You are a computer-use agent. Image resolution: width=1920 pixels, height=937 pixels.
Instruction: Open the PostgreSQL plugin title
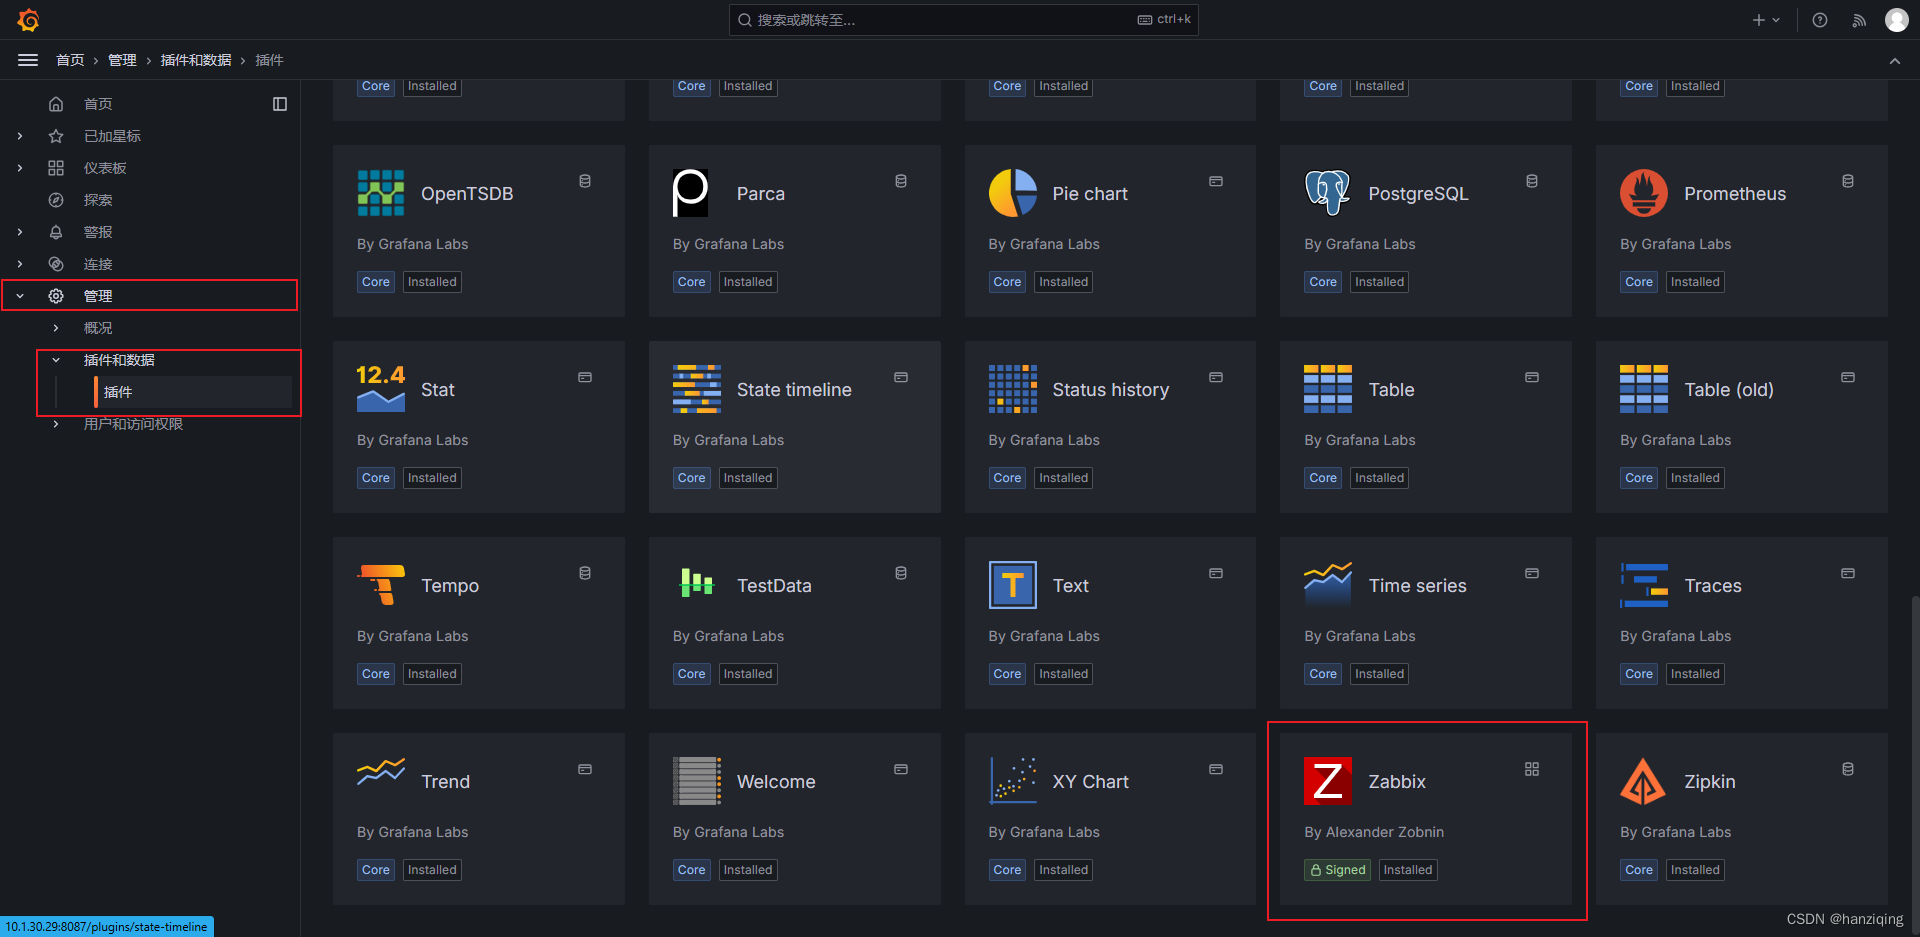coord(1418,194)
